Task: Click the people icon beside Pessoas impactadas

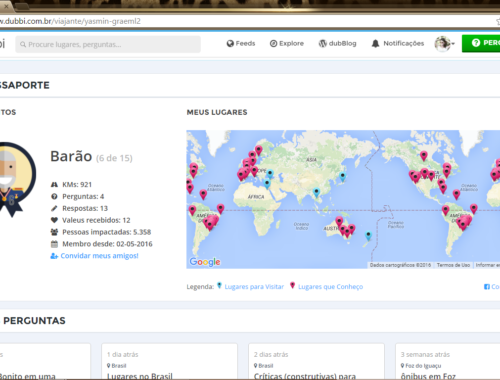Action: [x=54, y=232]
